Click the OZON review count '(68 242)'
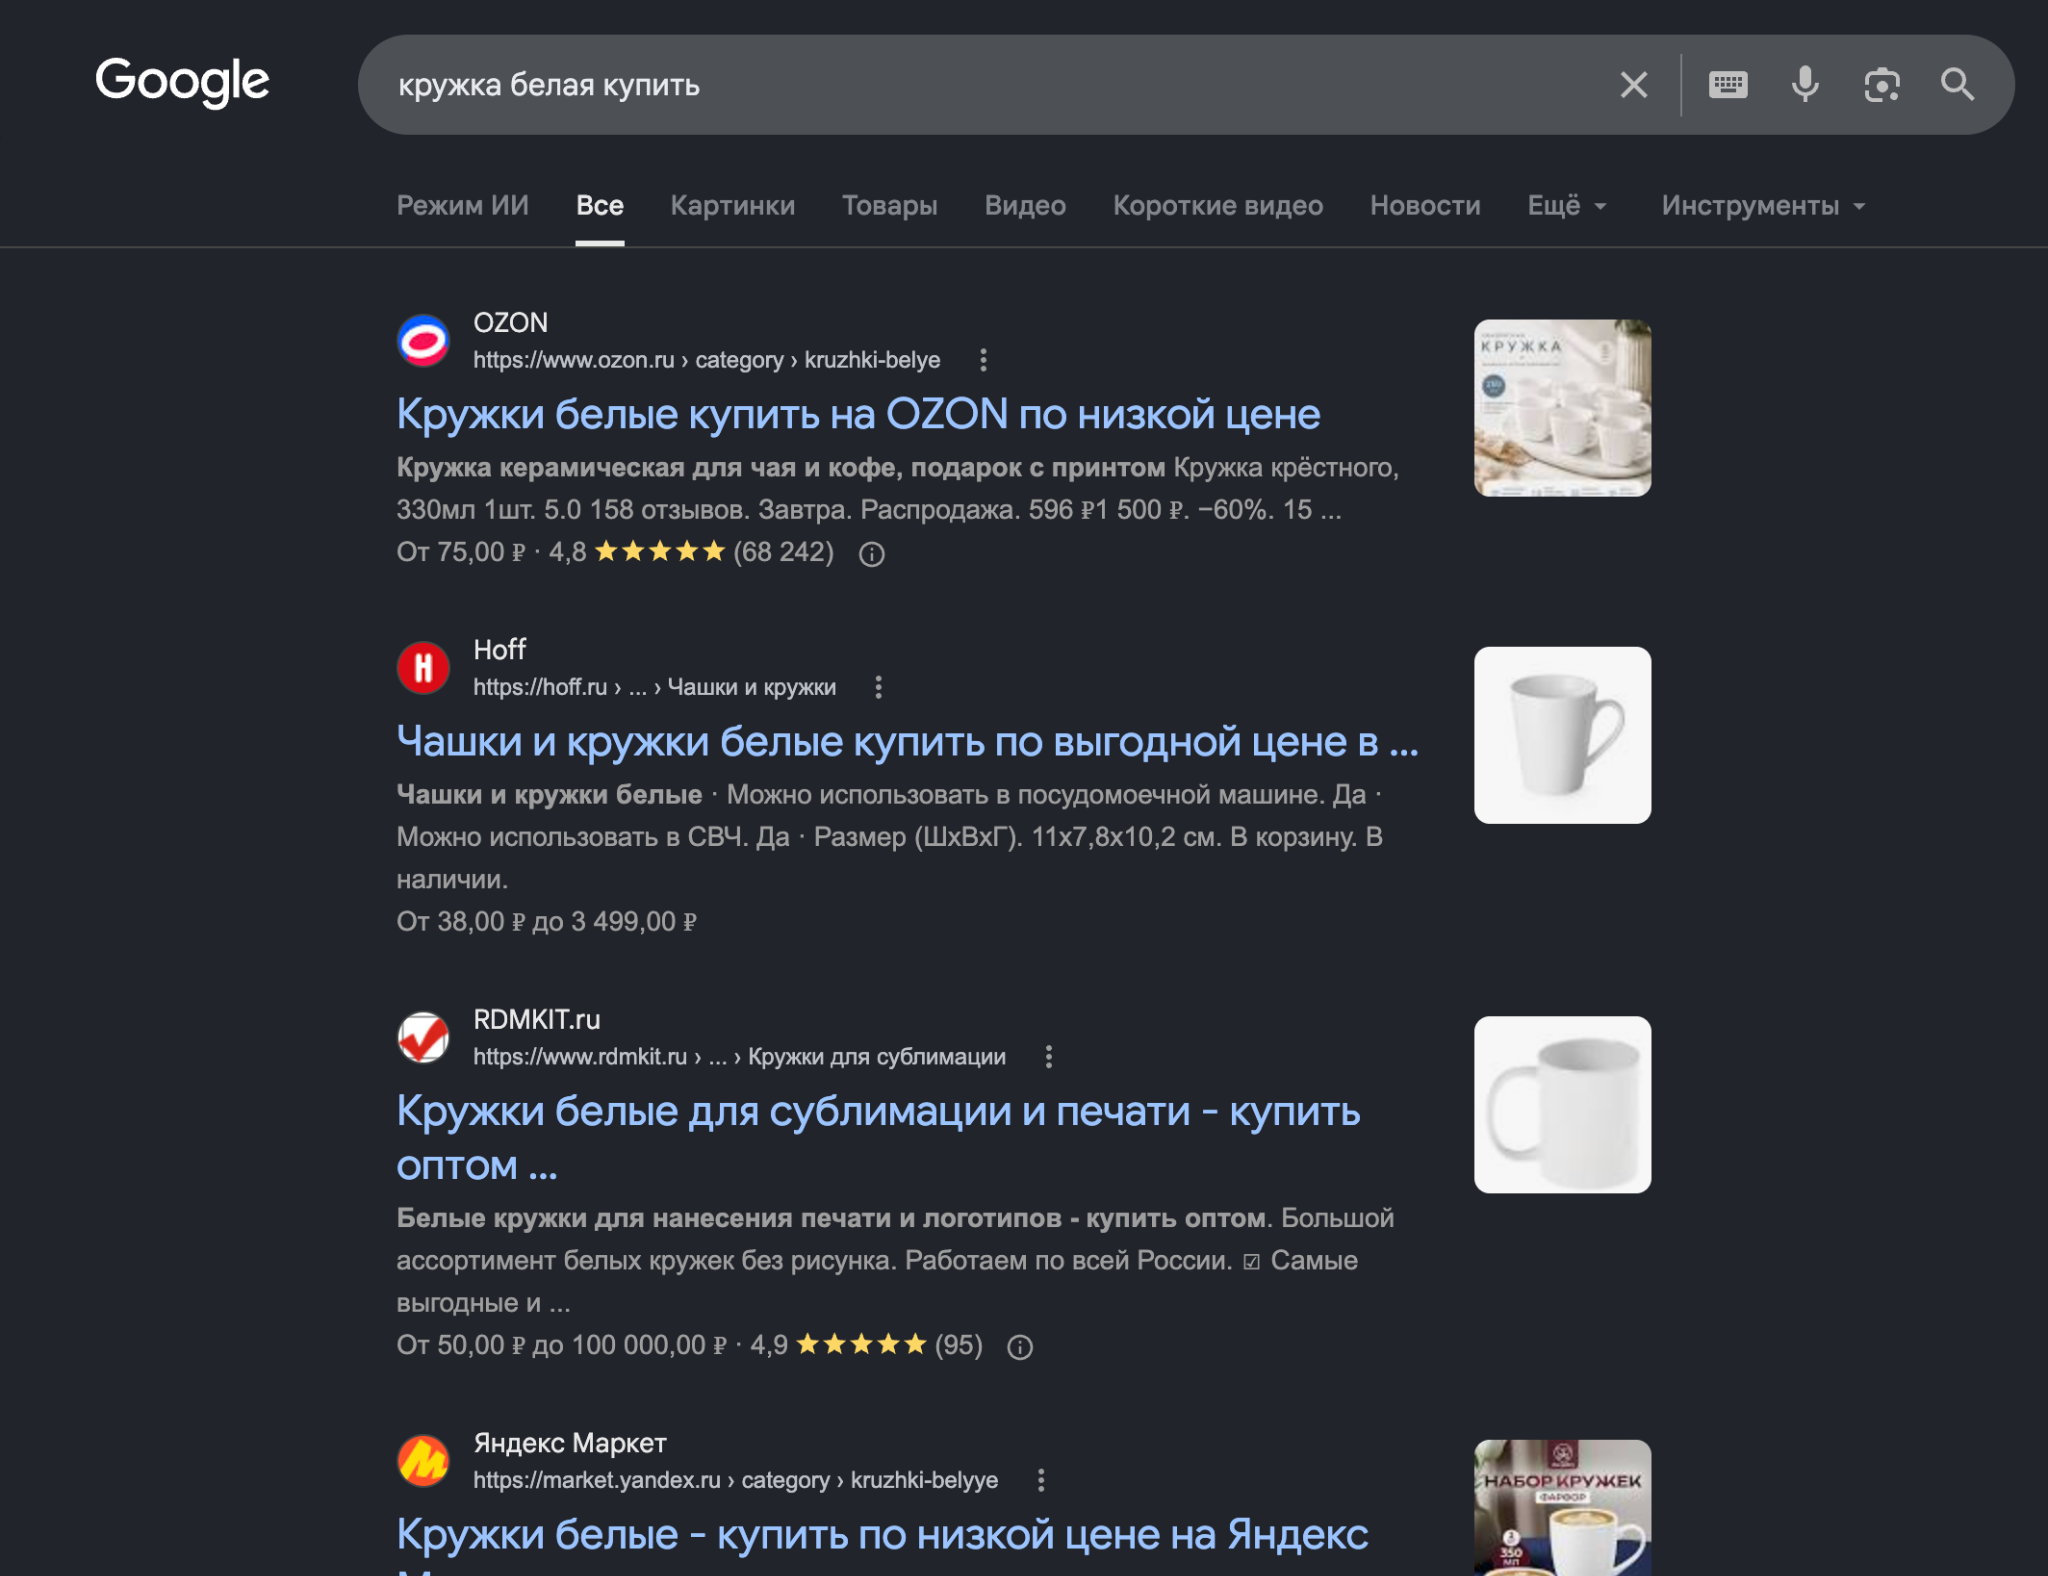The width and height of the screenshot is (2048, 1576). point(784,552)
